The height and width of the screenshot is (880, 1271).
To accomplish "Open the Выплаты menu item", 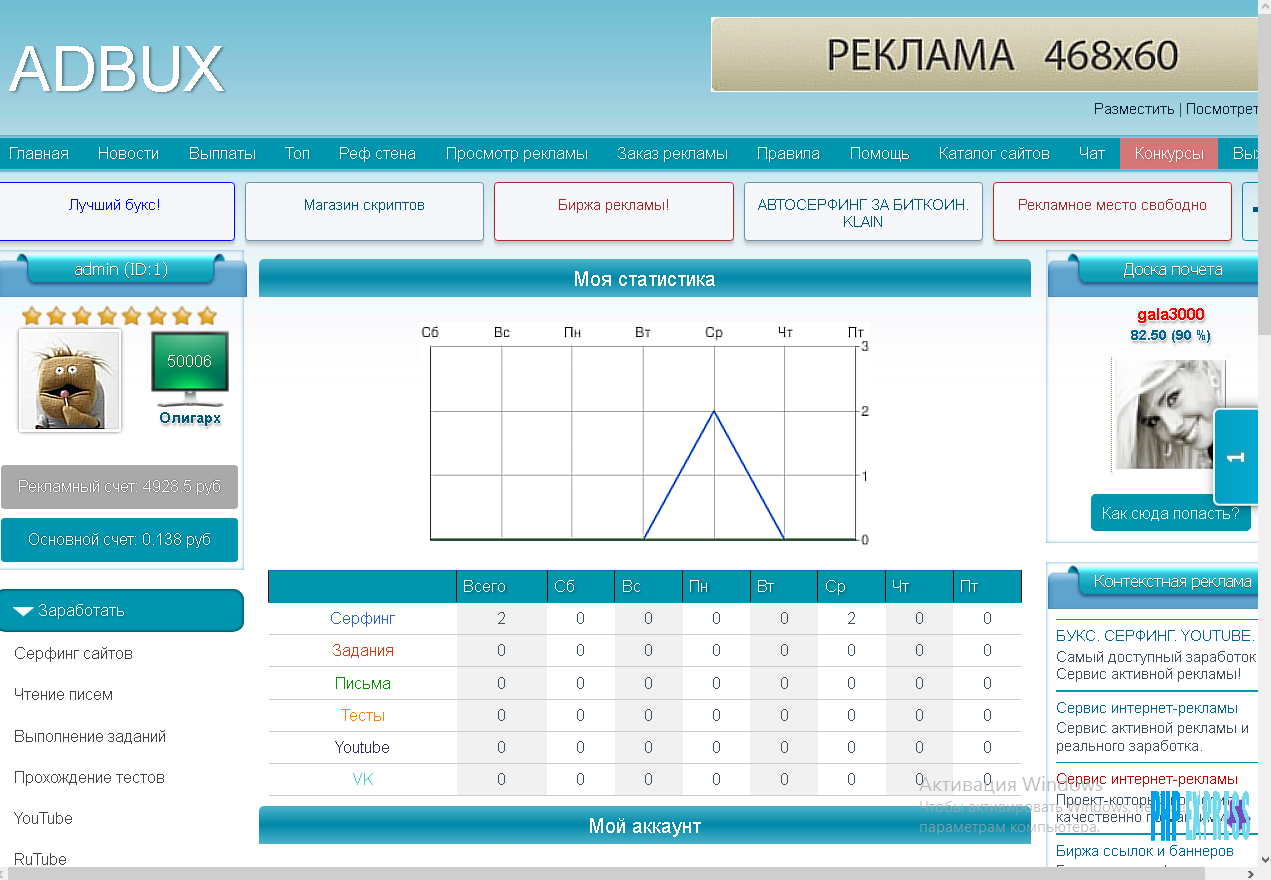I will (x=222, y=153).
